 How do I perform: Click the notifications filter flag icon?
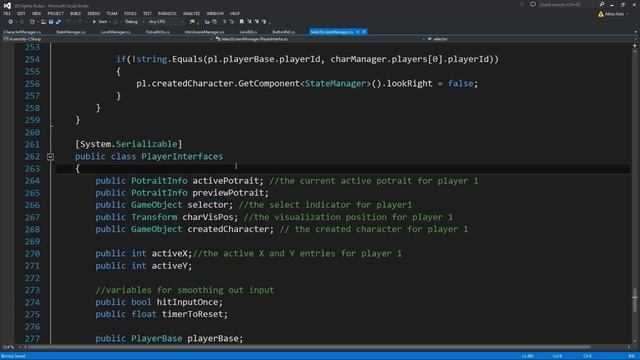tap(522, 4)
